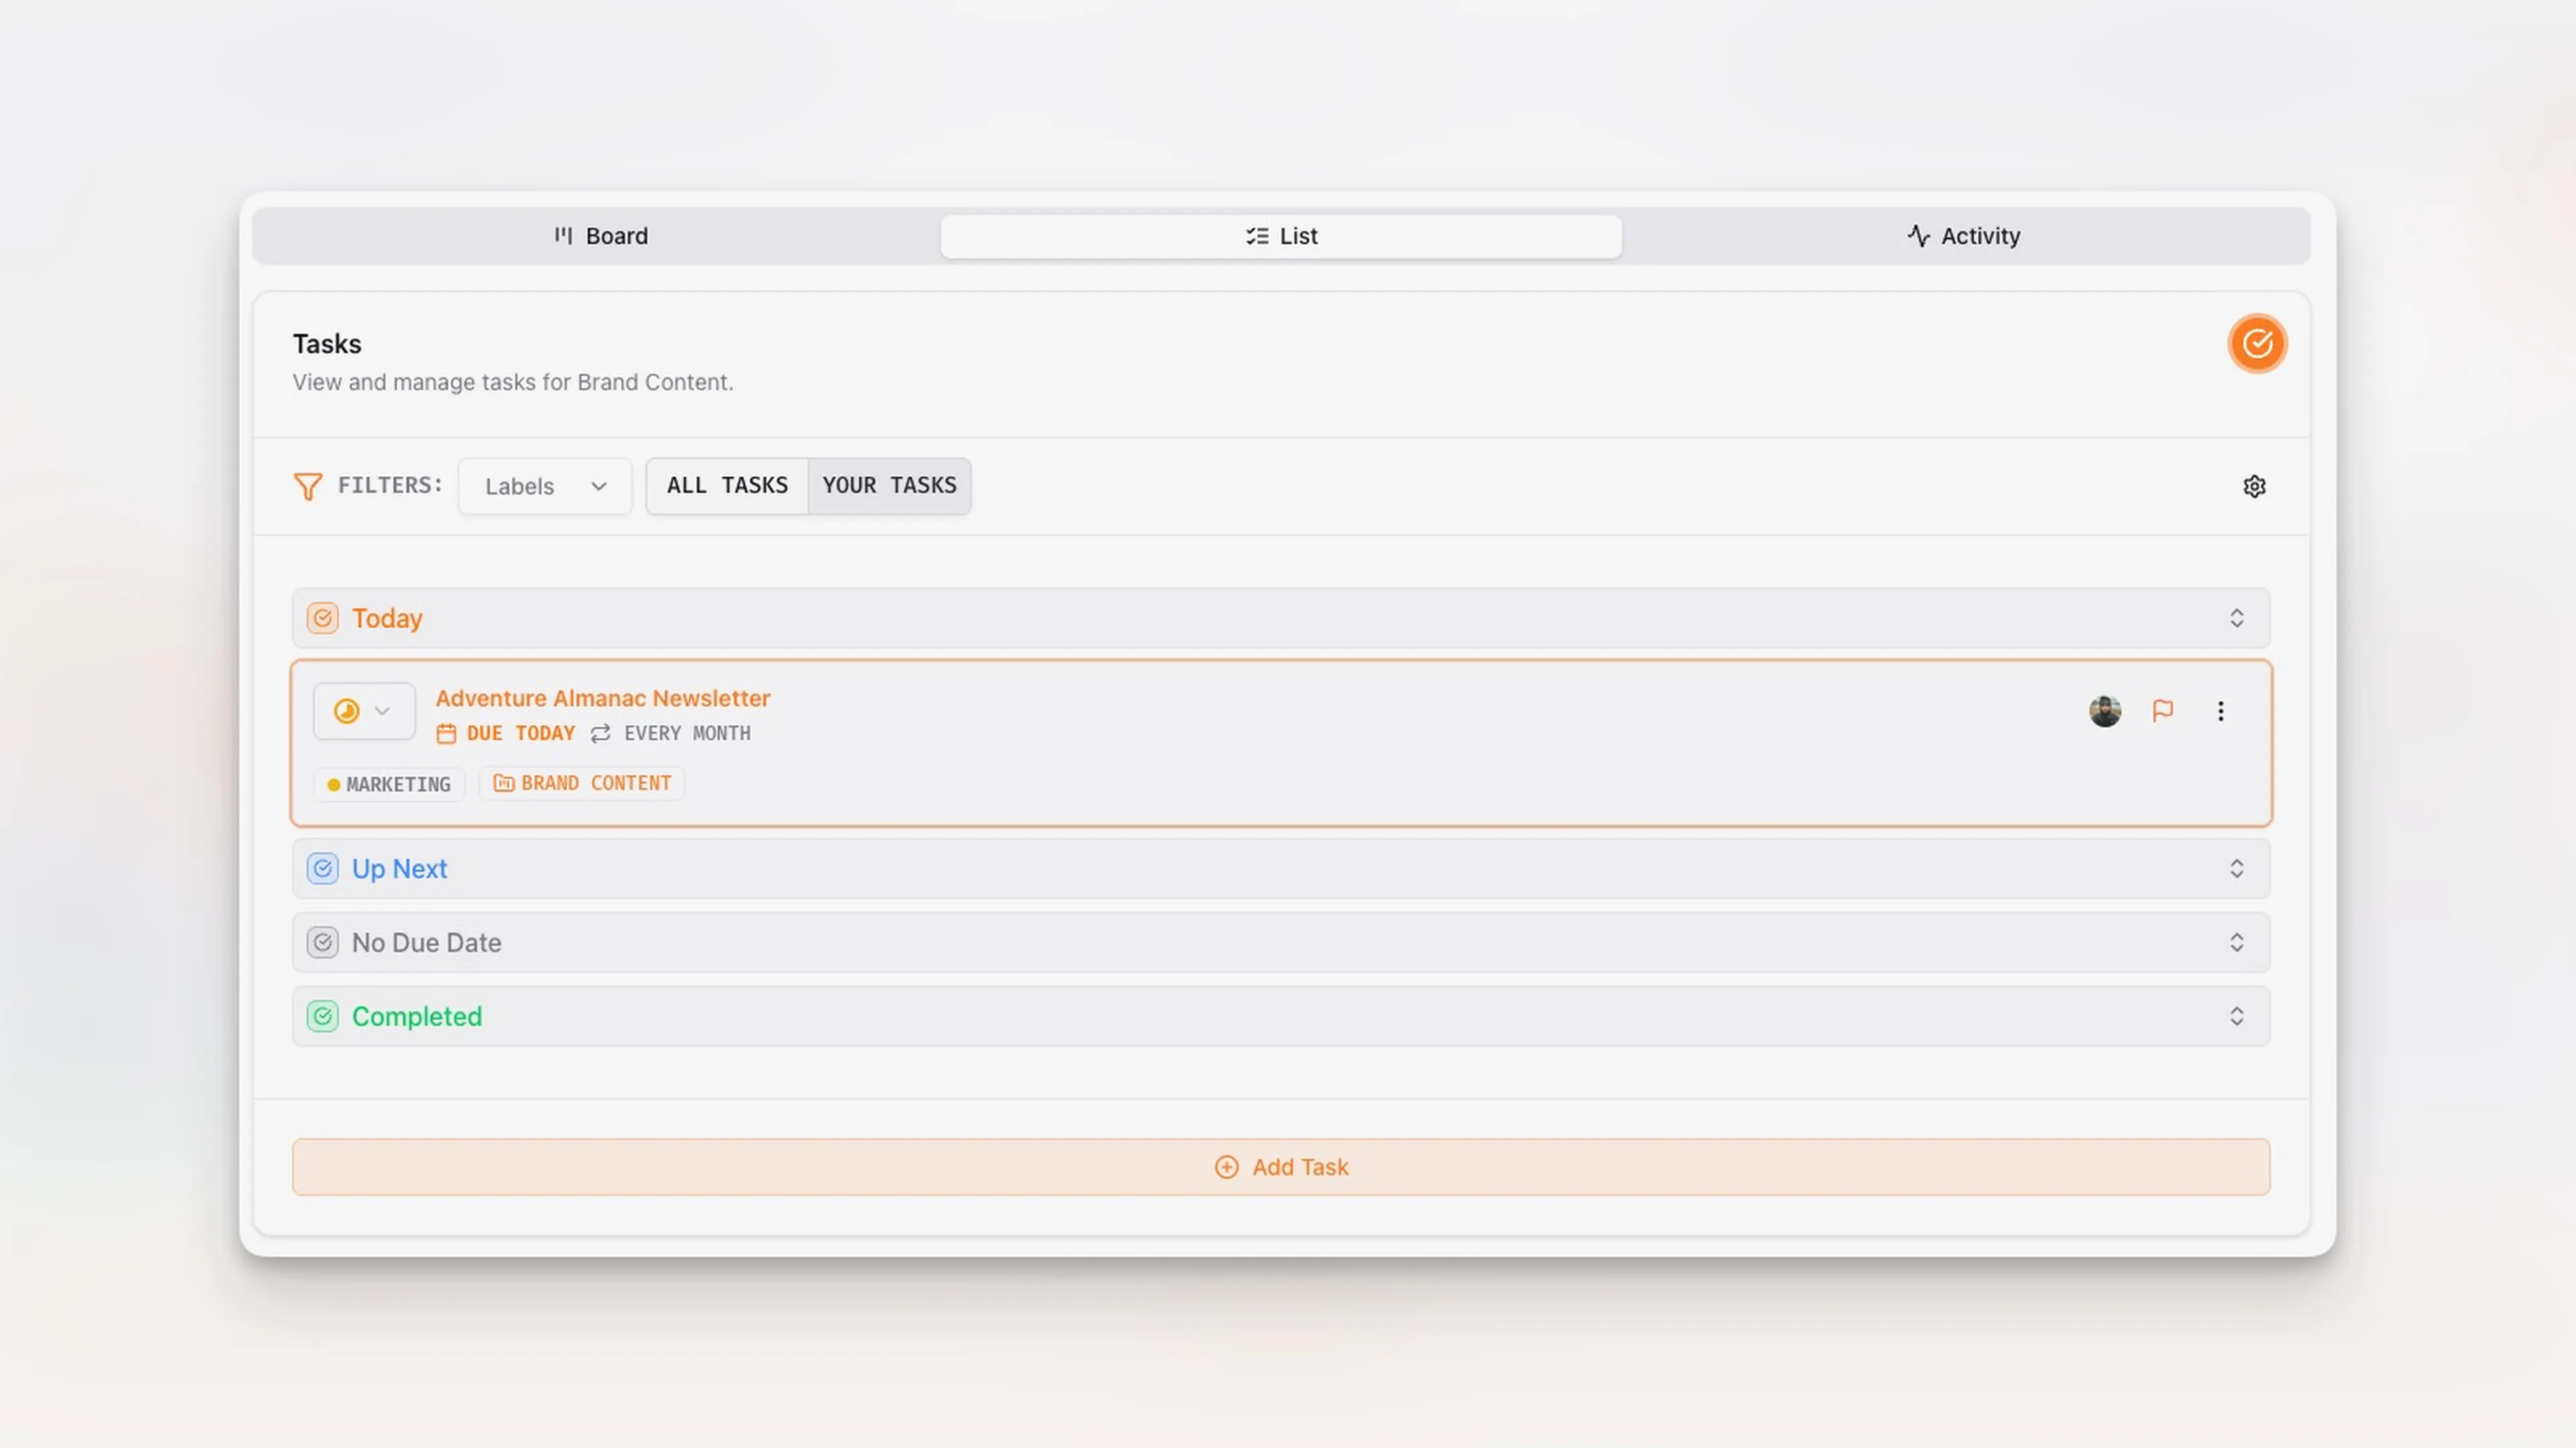Screen dimensions: 2576x1448
Task: Click the Brand Content folder tag
Action: click(582, 783)
